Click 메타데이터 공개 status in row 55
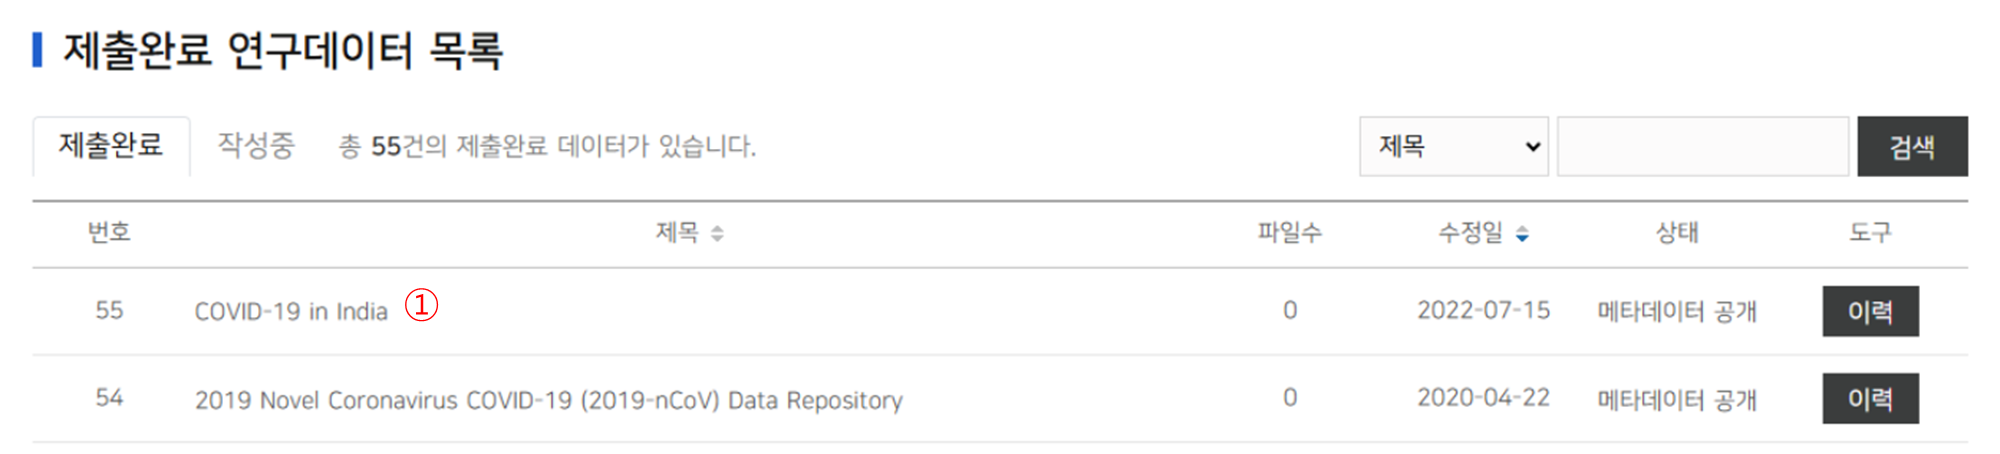Screen dimensions: 2000x454 1677,312
